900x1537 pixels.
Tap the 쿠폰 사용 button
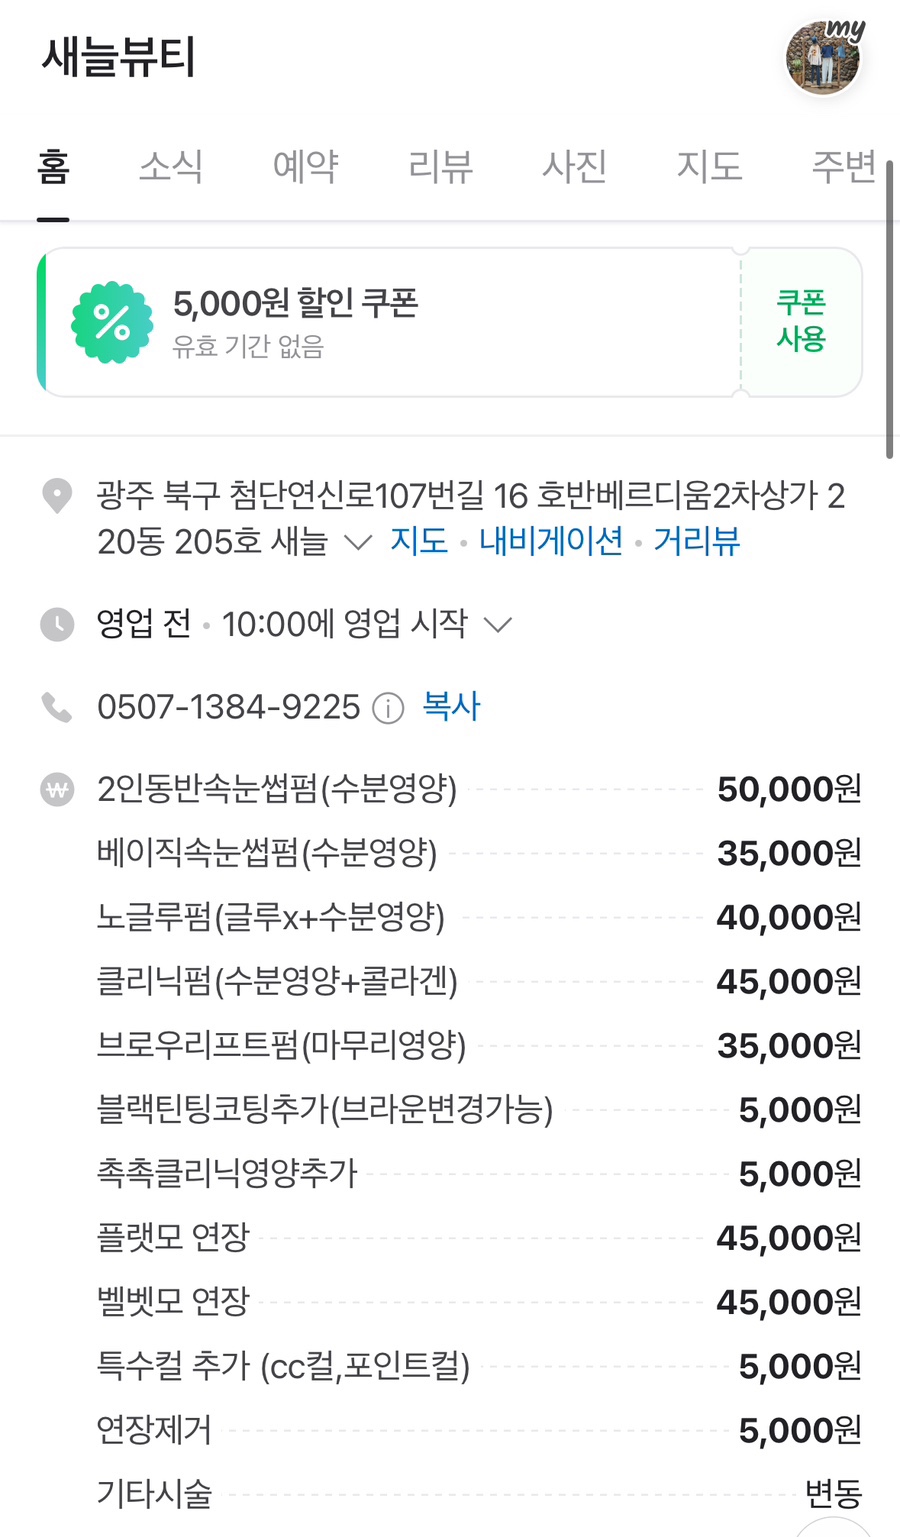(801, 321)
